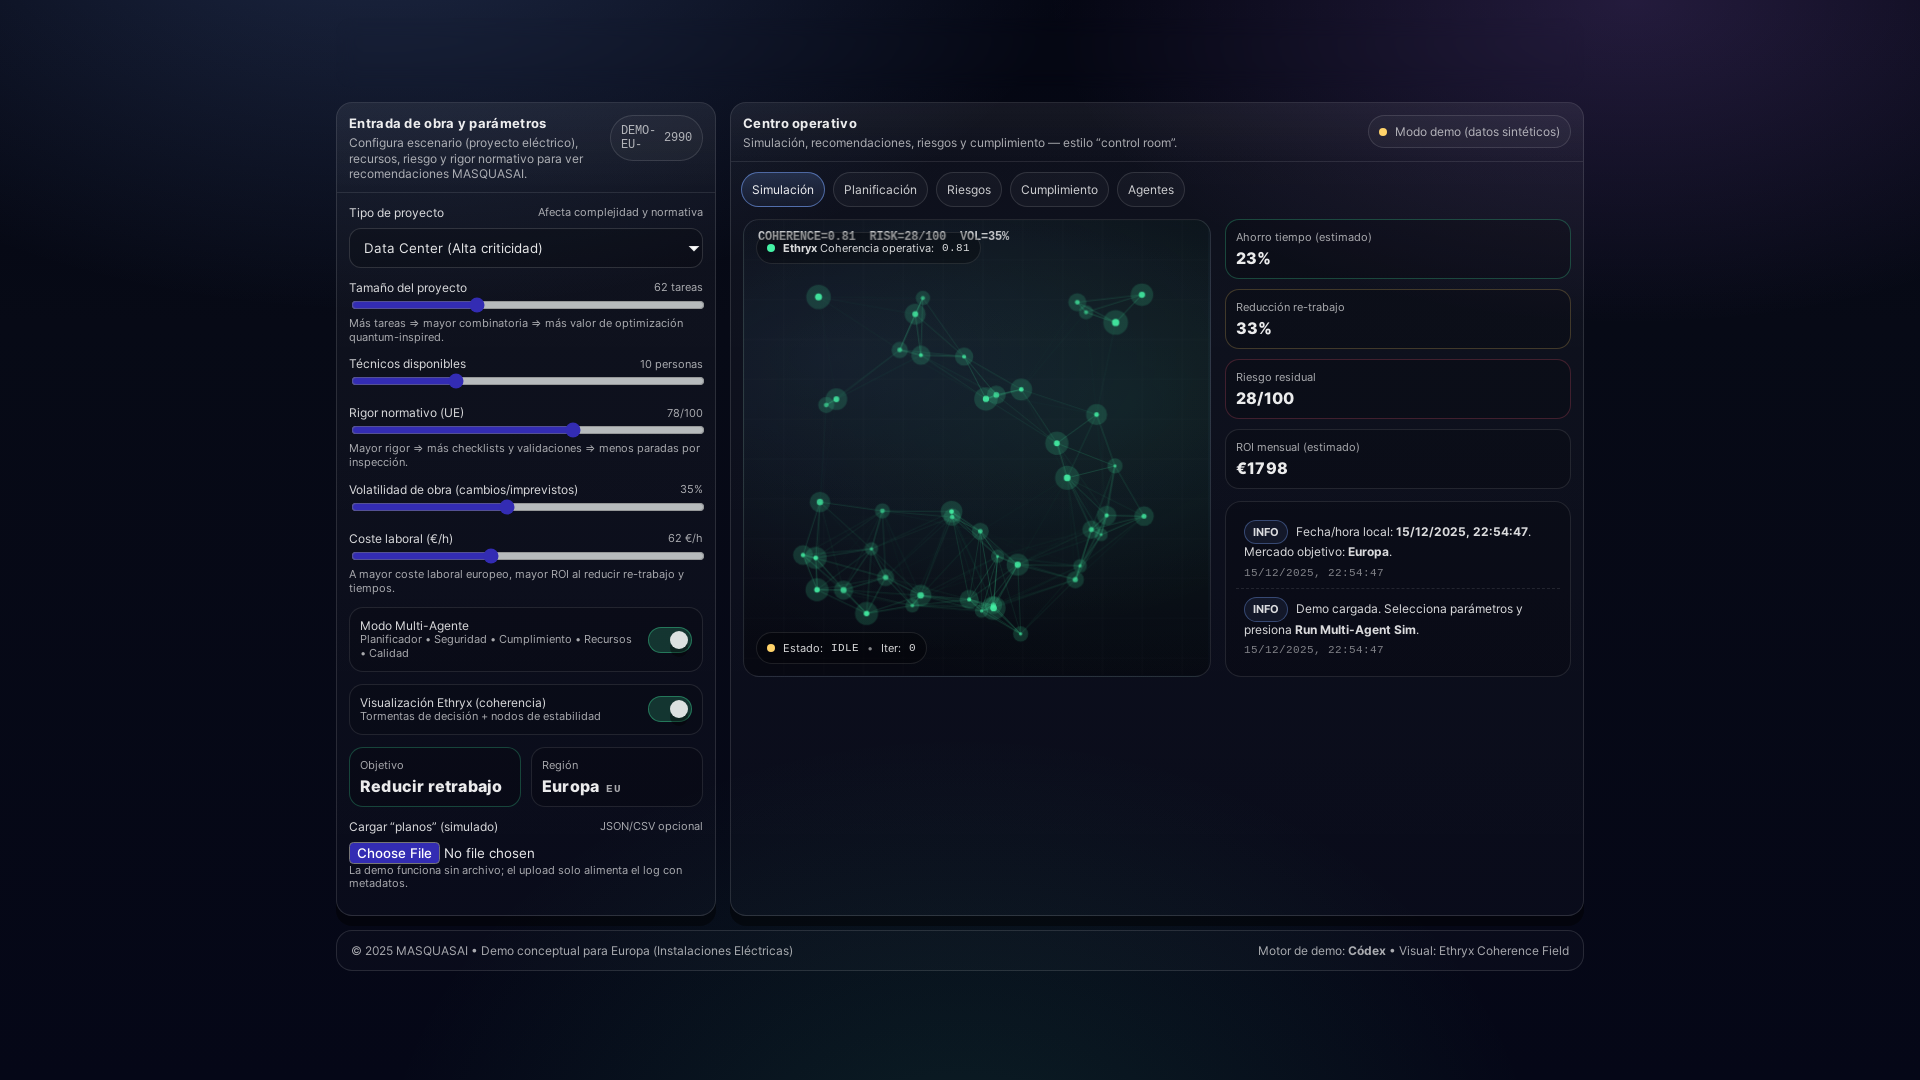
Task: Click the Choose File button
Action: [394, 853]
